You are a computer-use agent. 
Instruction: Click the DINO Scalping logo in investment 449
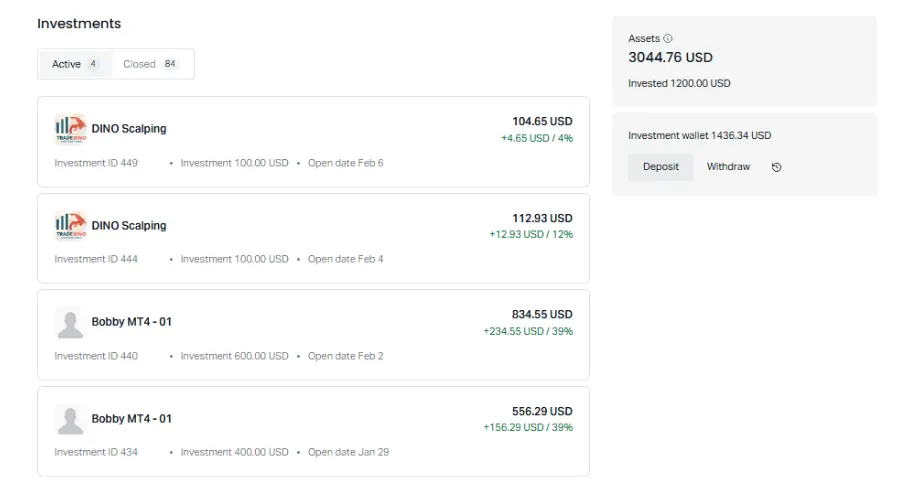(70, 129)
